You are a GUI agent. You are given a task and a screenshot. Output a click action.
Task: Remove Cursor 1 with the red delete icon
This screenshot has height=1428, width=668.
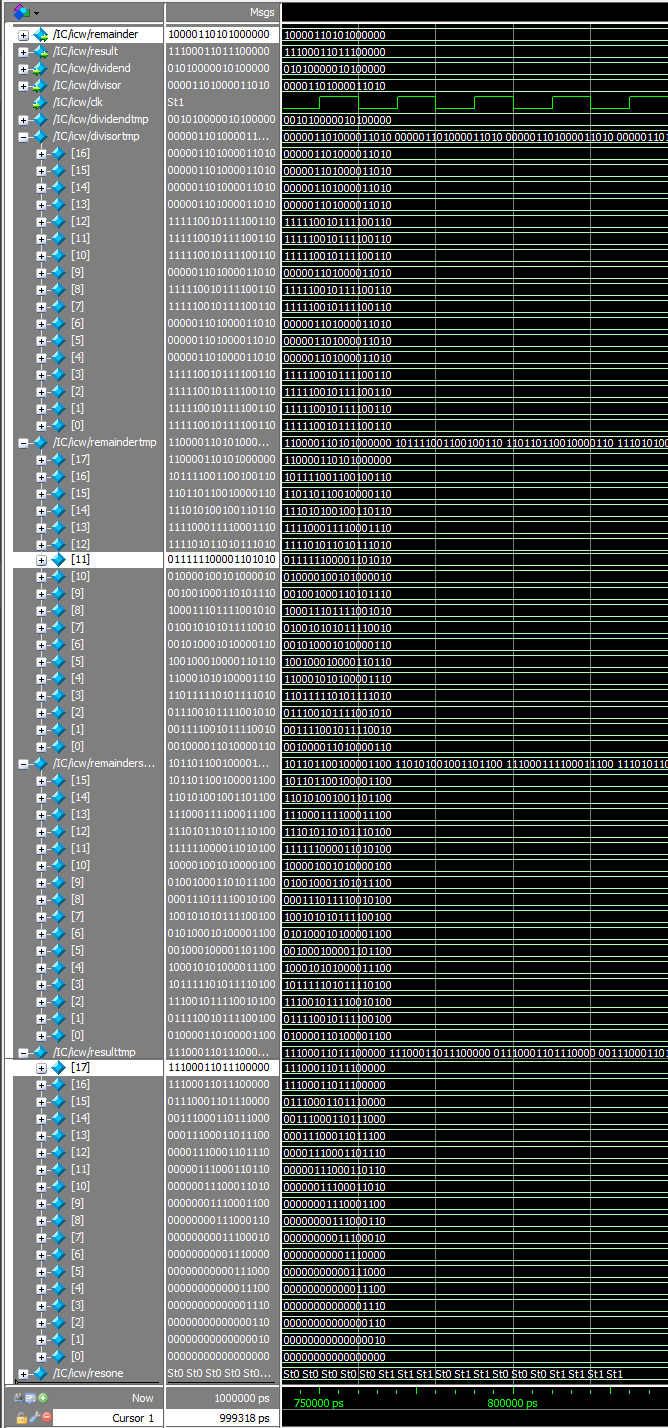[46, 1418]
